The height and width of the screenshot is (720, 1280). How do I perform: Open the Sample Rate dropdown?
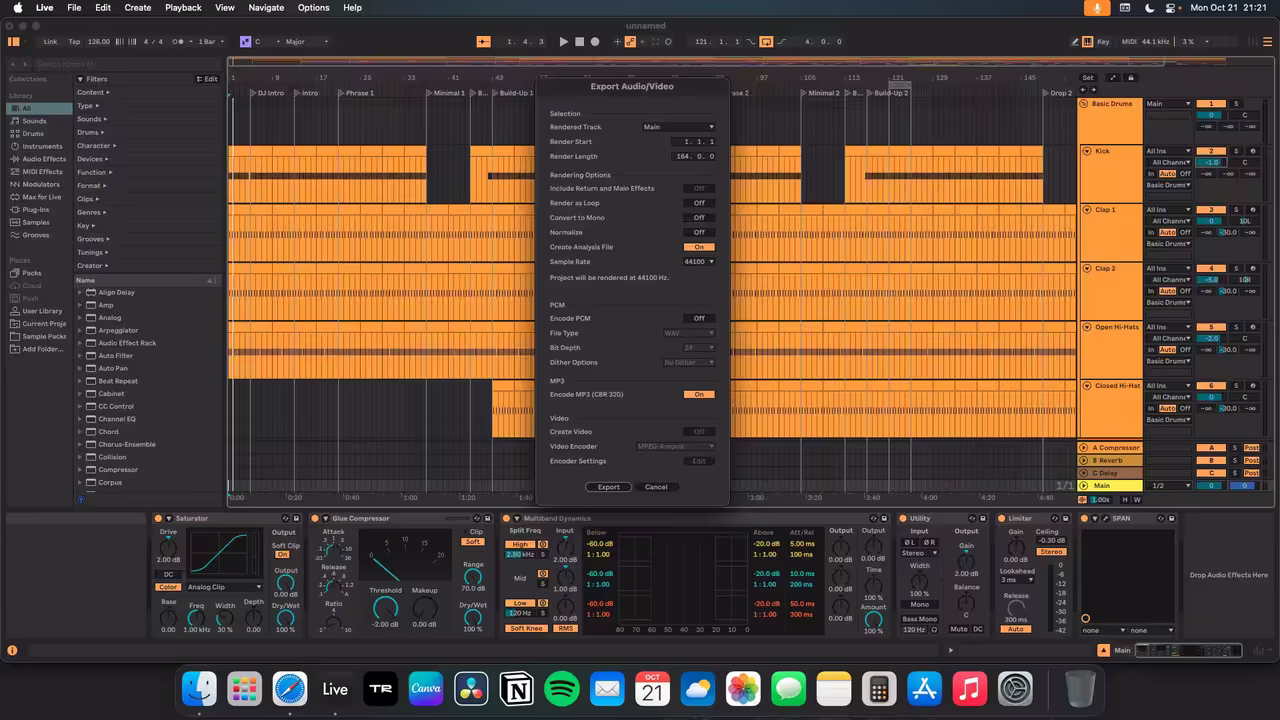point(699,262)
